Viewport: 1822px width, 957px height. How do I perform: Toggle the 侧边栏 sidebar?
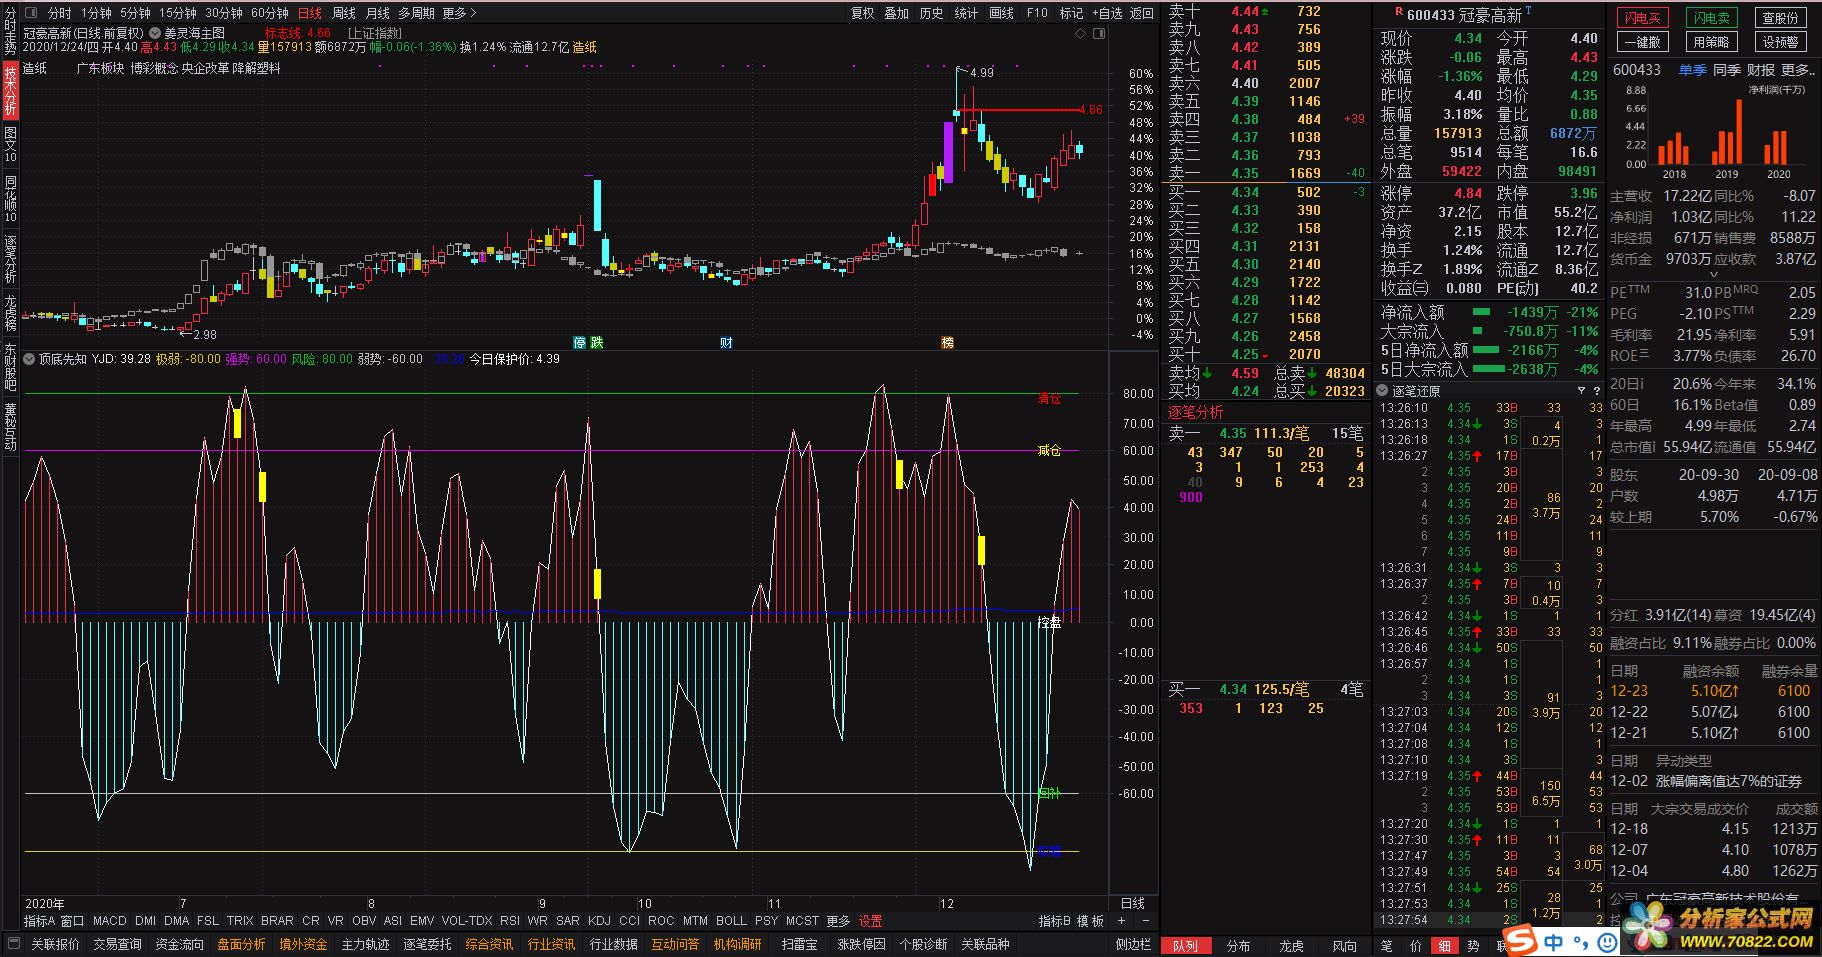coord(1134,944)
